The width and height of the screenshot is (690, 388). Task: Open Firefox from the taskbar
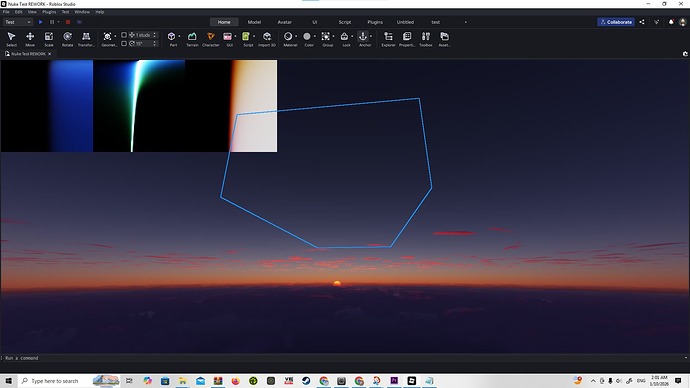point(235,381)
